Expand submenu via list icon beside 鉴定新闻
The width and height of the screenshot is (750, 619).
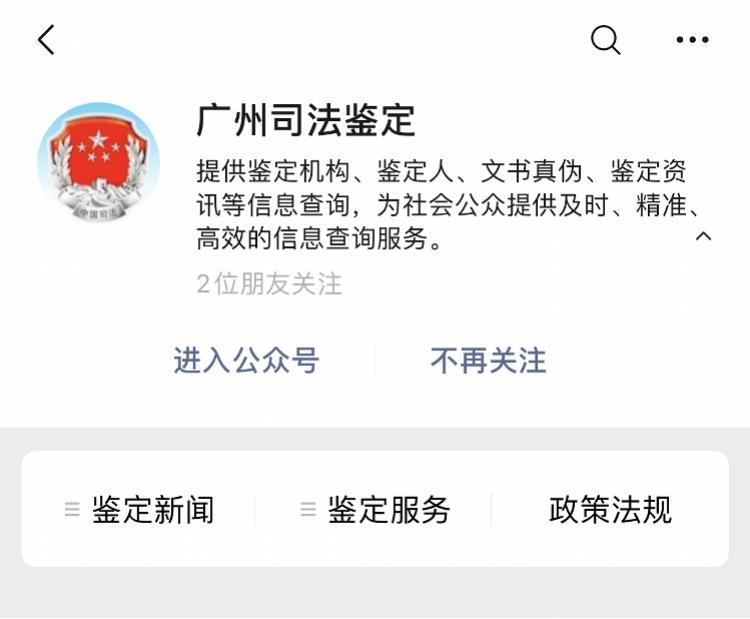tap(72, 509)
